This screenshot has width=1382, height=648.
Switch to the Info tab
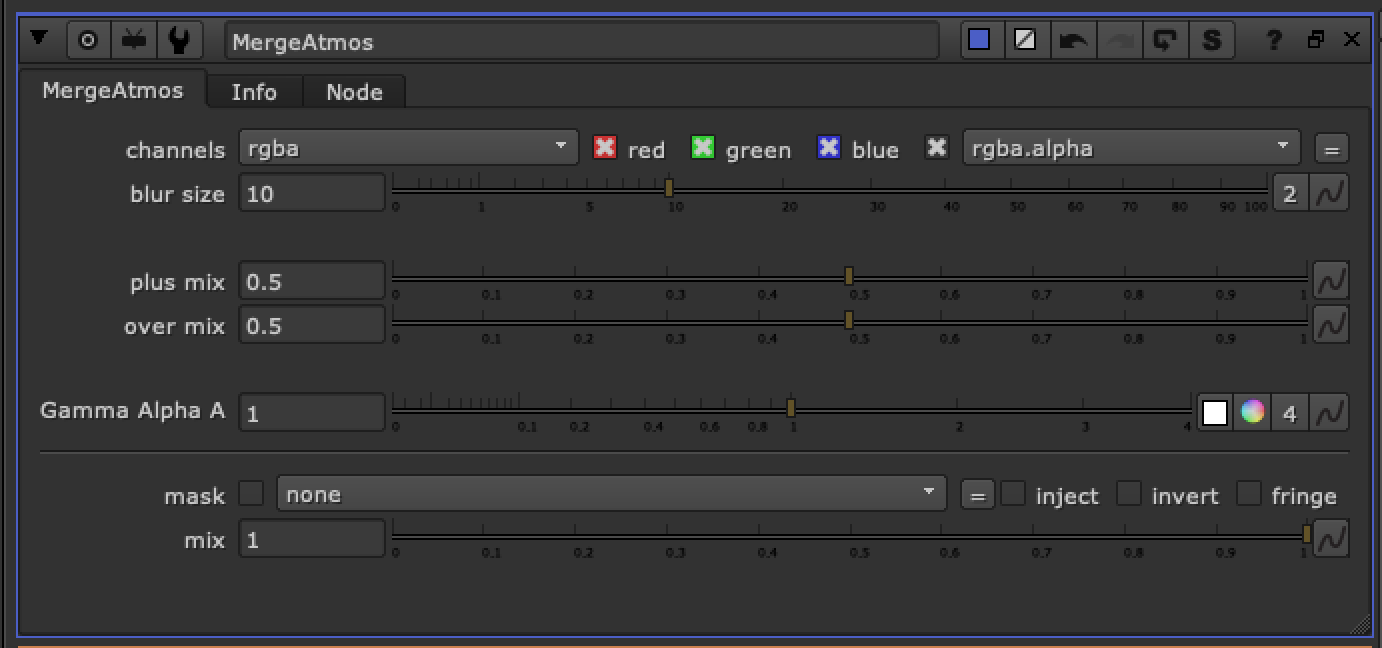coord(252,92)
